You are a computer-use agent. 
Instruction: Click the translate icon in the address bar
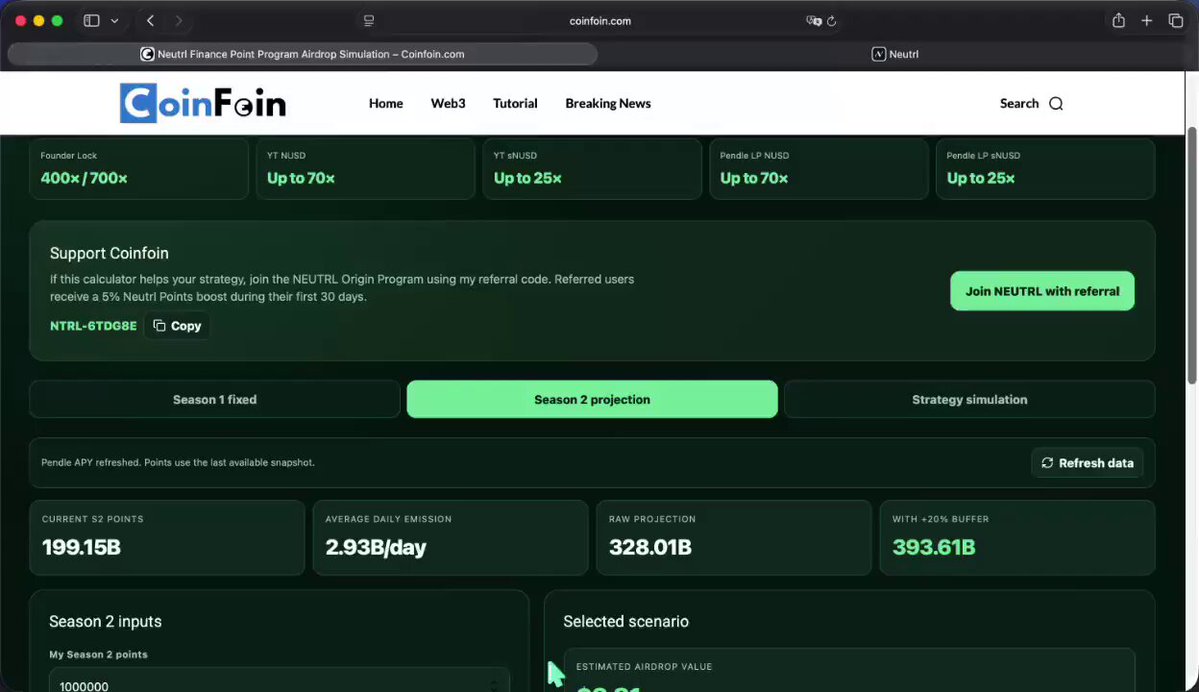[x=814, y=21]
